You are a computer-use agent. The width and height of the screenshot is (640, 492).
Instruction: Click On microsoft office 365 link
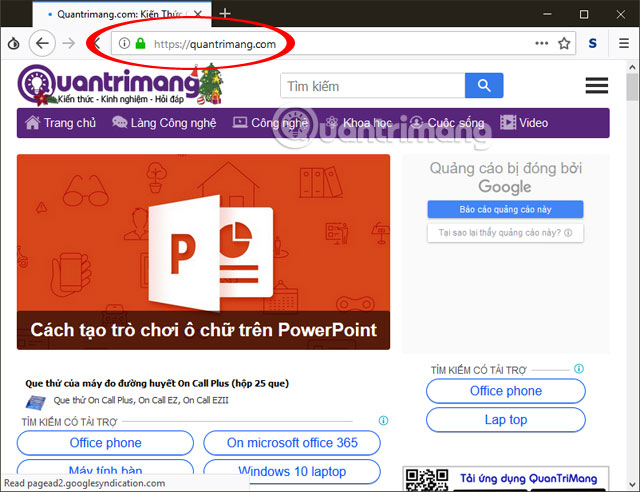pyautogui.click(x=292, y=443)
